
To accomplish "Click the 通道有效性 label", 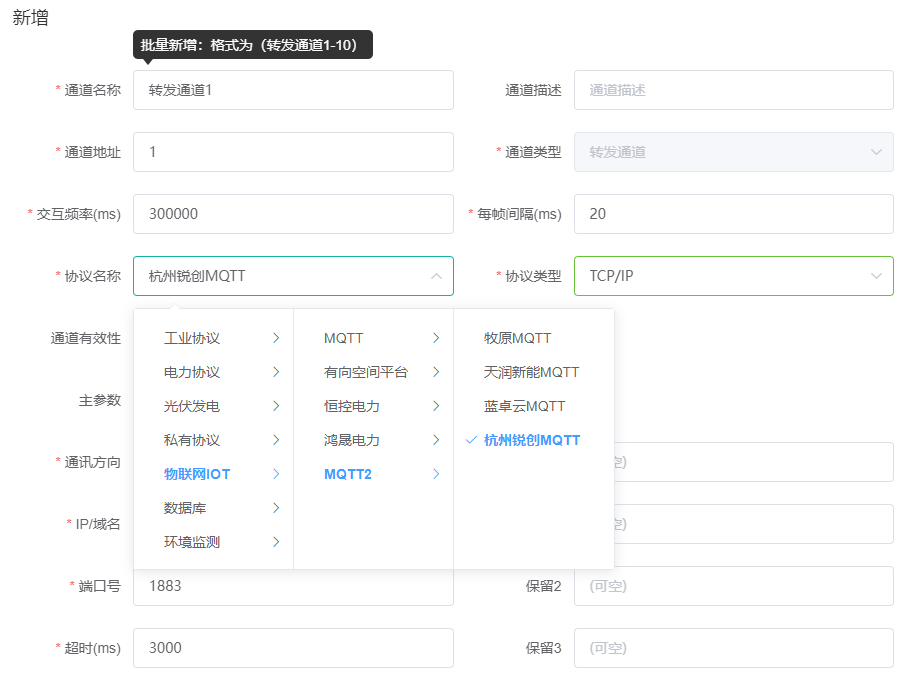I will [85, 338].
